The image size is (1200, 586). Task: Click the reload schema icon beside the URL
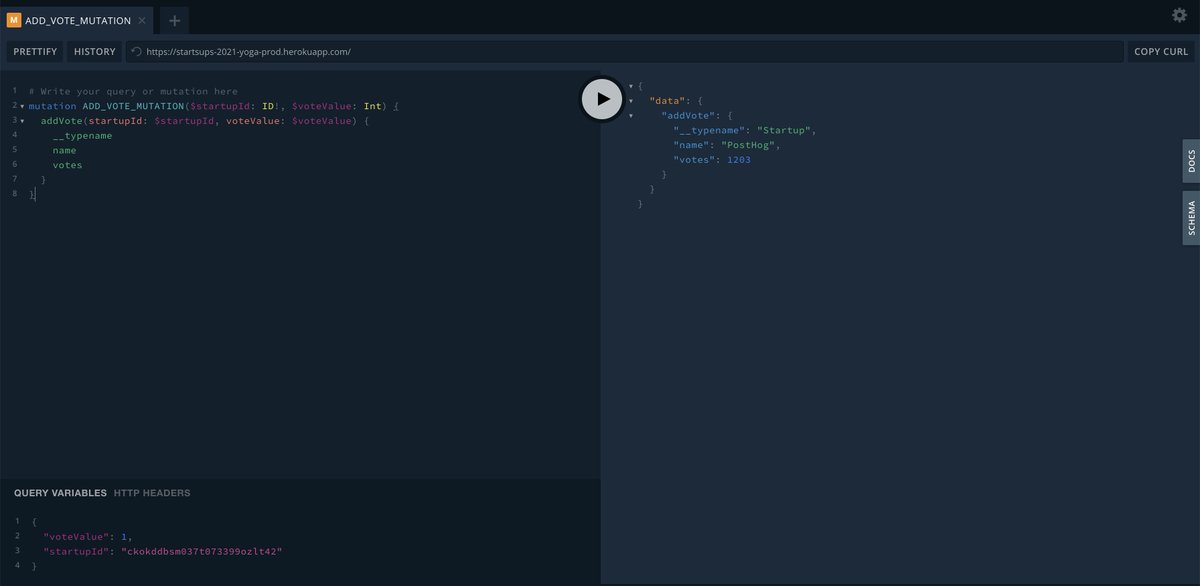click(x=136, y=51)
